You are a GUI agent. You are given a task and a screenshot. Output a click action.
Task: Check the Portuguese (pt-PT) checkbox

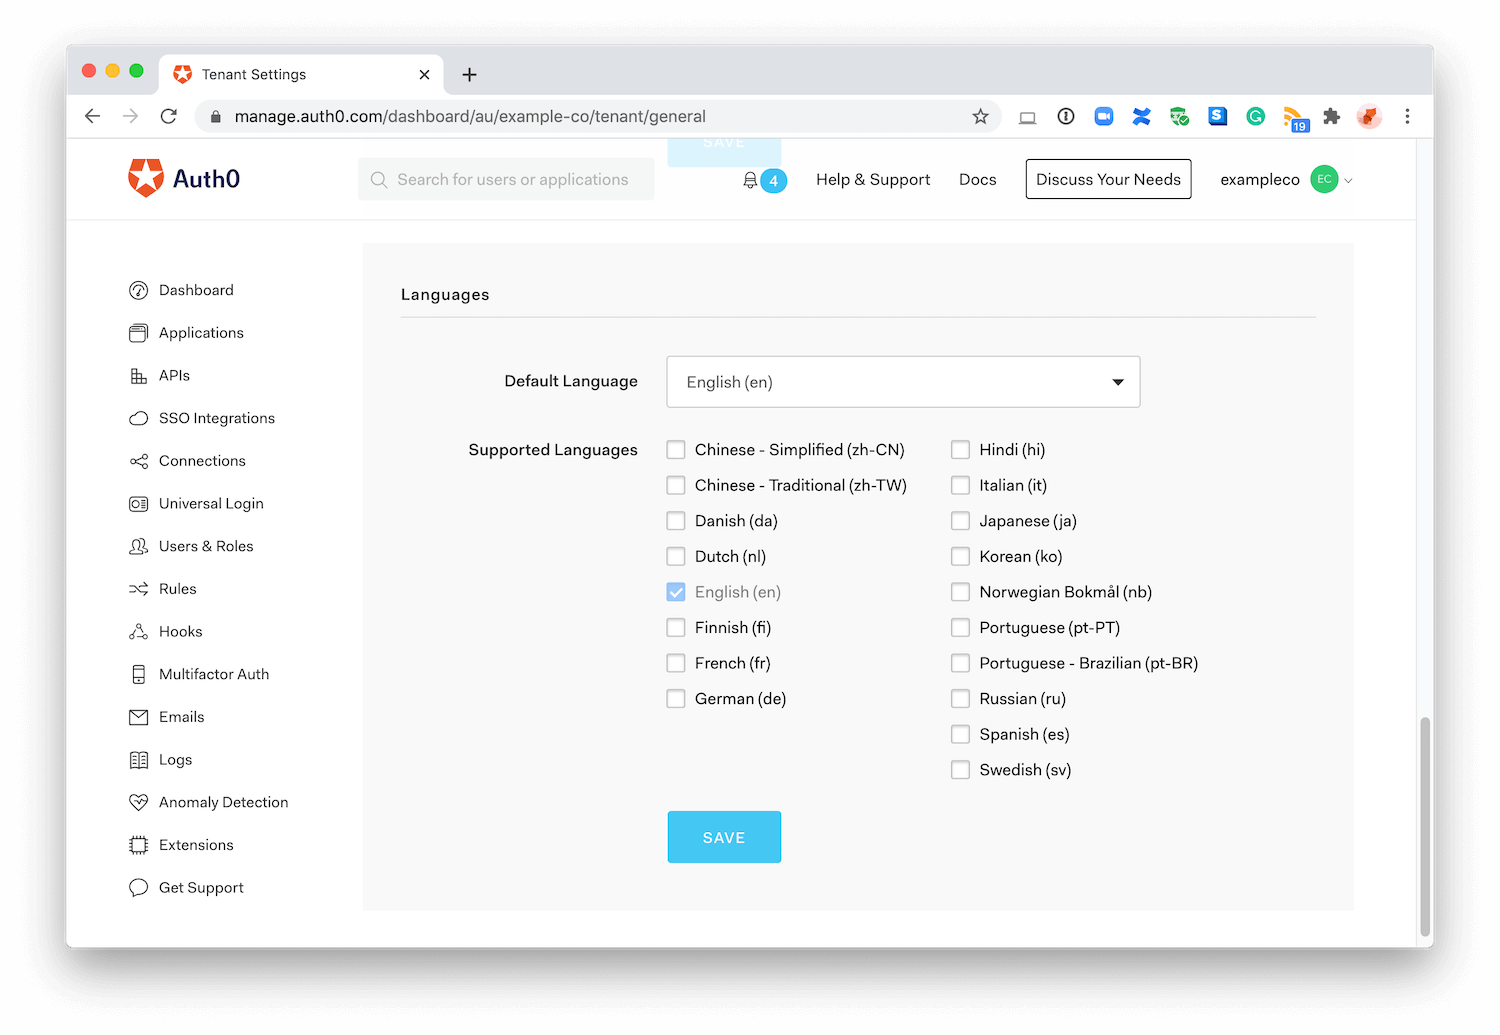pyautogui.click(x=960, y=628)
